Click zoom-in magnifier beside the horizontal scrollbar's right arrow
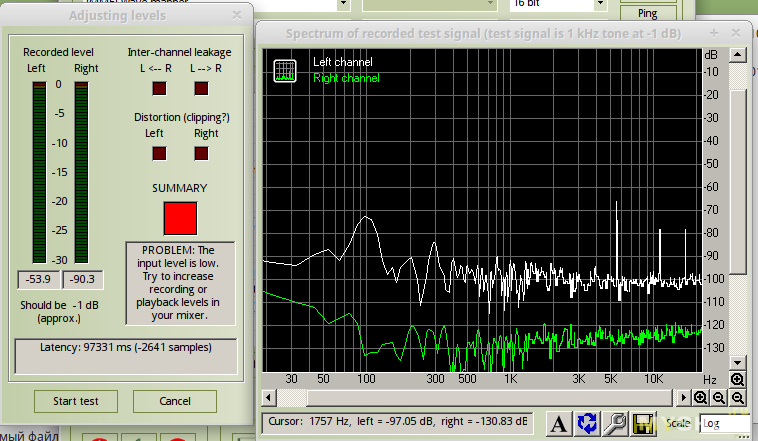Image resolution: width=758 pixels, height=441 pixels. (700, 398)
